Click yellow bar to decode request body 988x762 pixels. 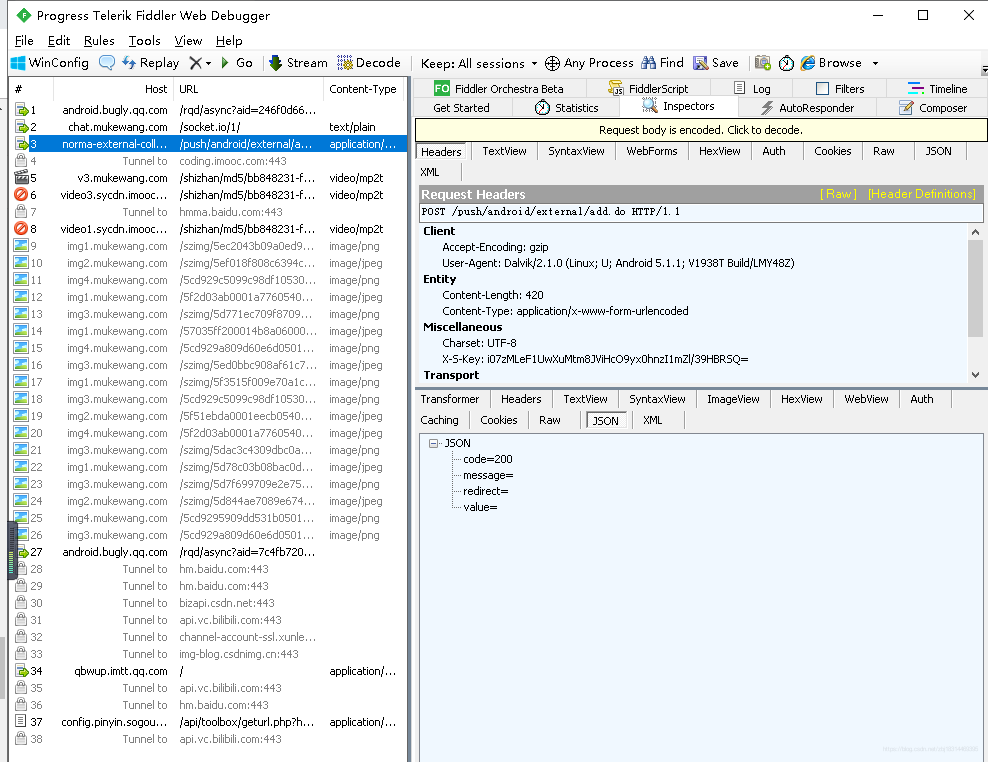pos(701,130)
